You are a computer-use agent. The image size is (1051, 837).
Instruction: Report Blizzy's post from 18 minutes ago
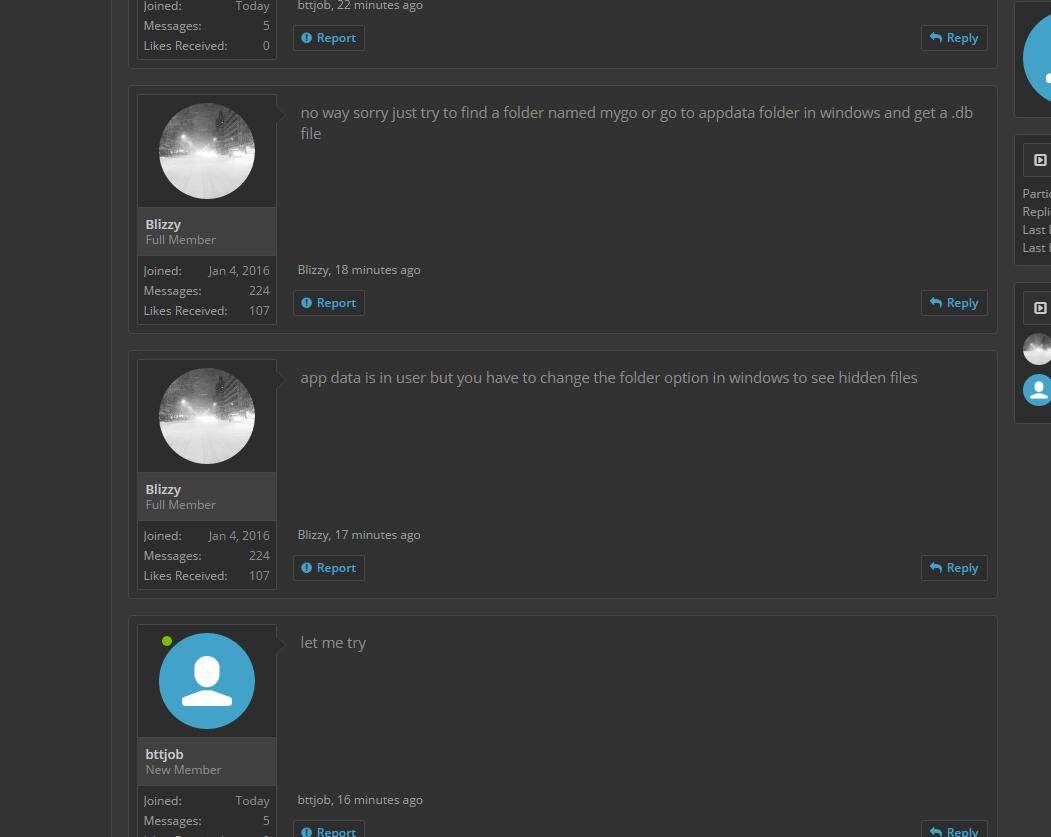[x=328, y=303]
